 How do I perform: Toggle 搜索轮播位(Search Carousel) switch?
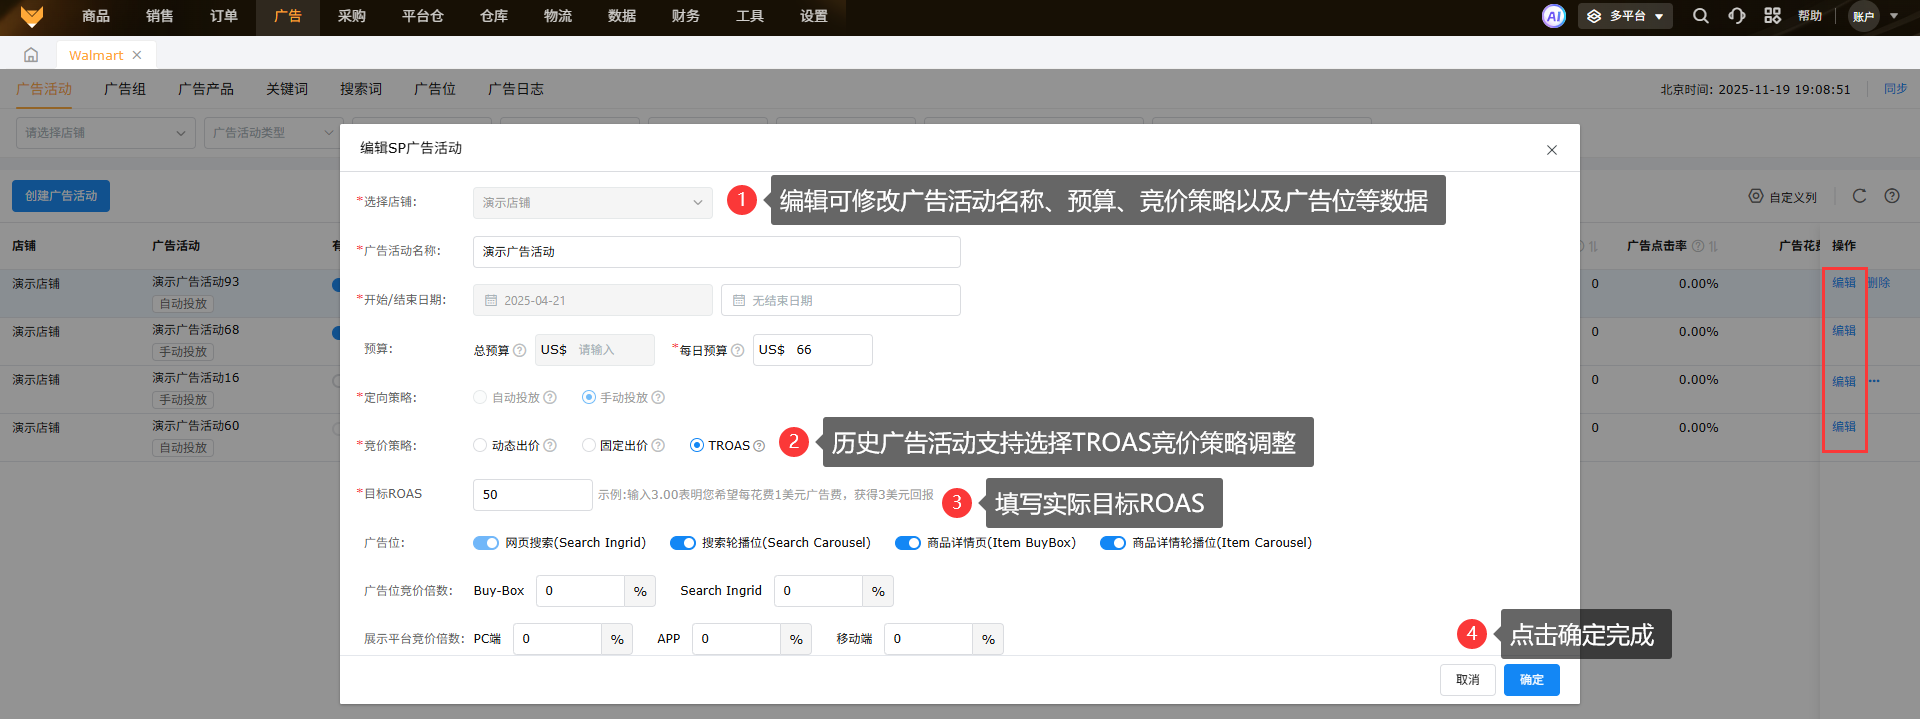(x=683, y=543)
